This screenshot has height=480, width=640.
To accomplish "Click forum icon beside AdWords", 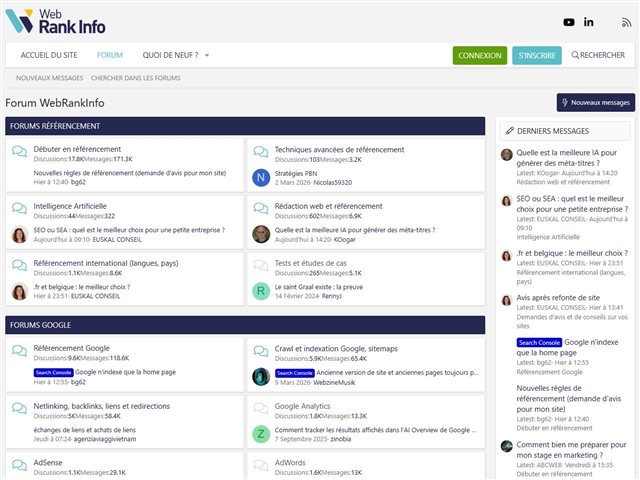I will [261, 464].
